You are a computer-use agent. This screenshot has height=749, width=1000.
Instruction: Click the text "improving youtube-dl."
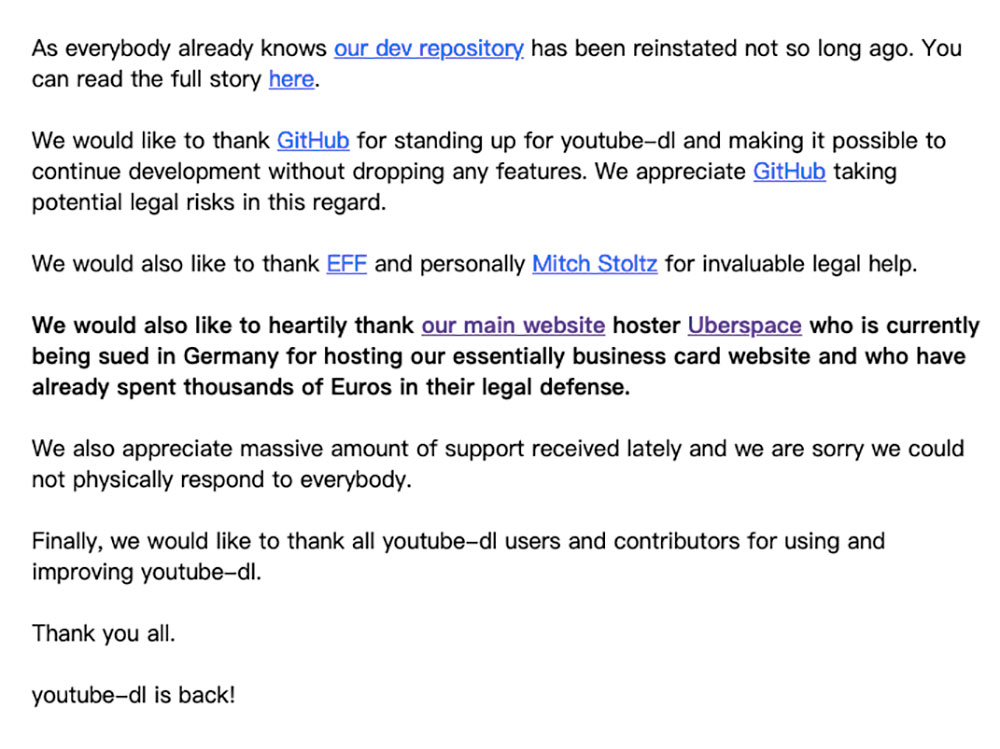(x=147, y=572)
